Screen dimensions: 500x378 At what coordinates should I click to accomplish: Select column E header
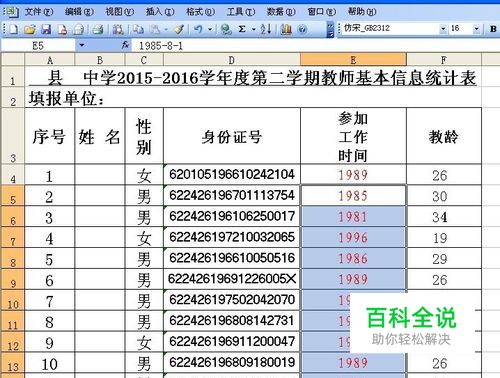(353, 60)
